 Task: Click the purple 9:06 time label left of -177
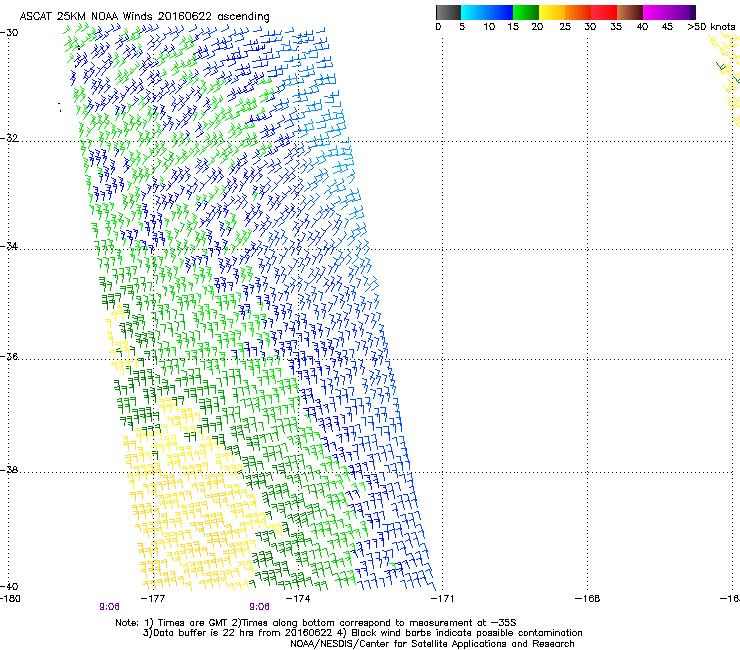pos(109,607)
